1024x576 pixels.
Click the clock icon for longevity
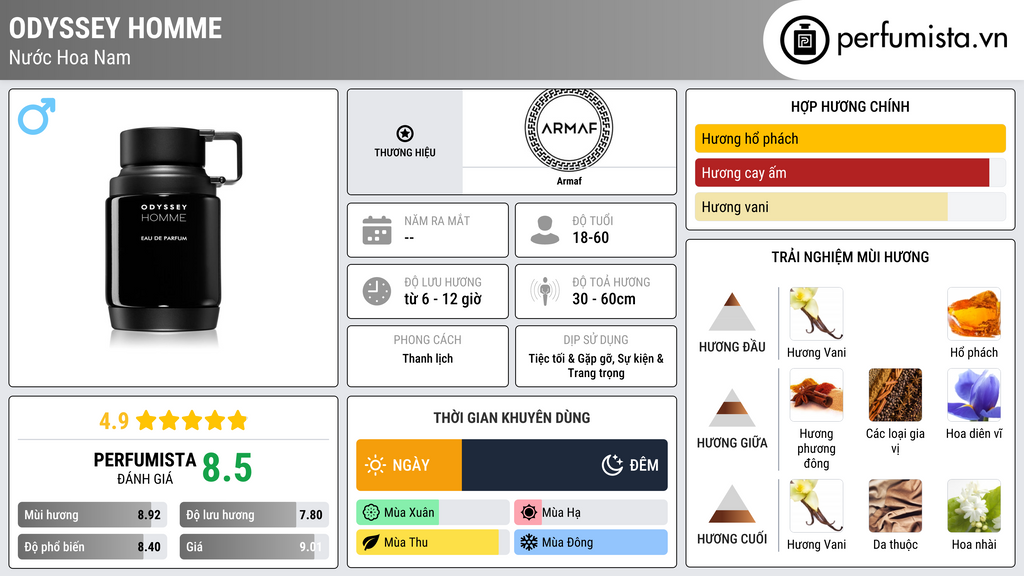tap(377, 291)
